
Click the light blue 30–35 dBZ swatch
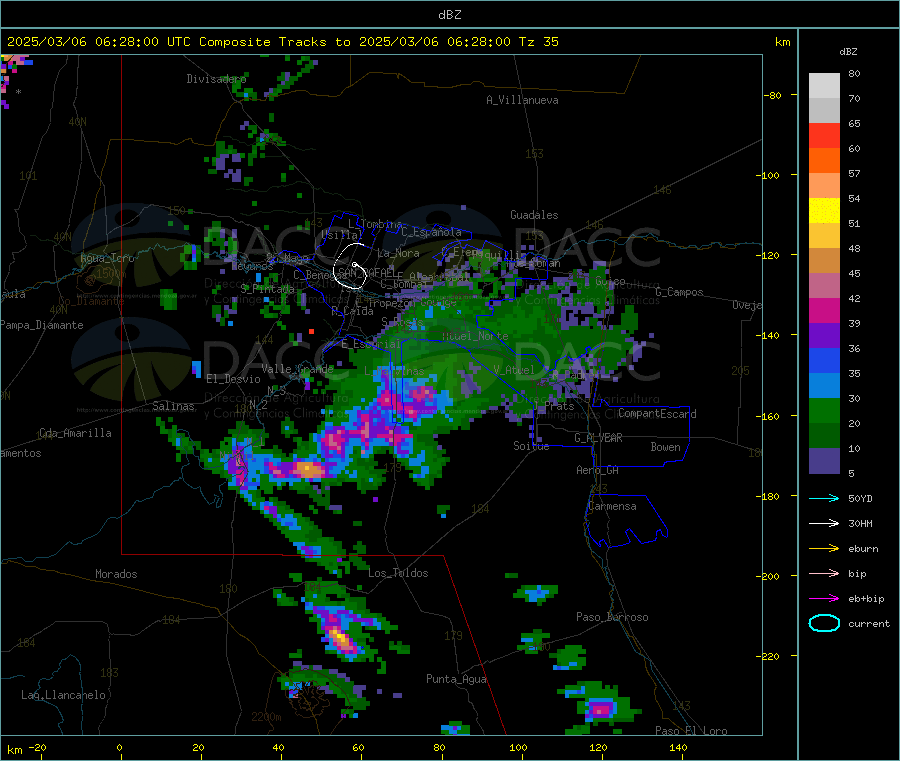[824, 386]
